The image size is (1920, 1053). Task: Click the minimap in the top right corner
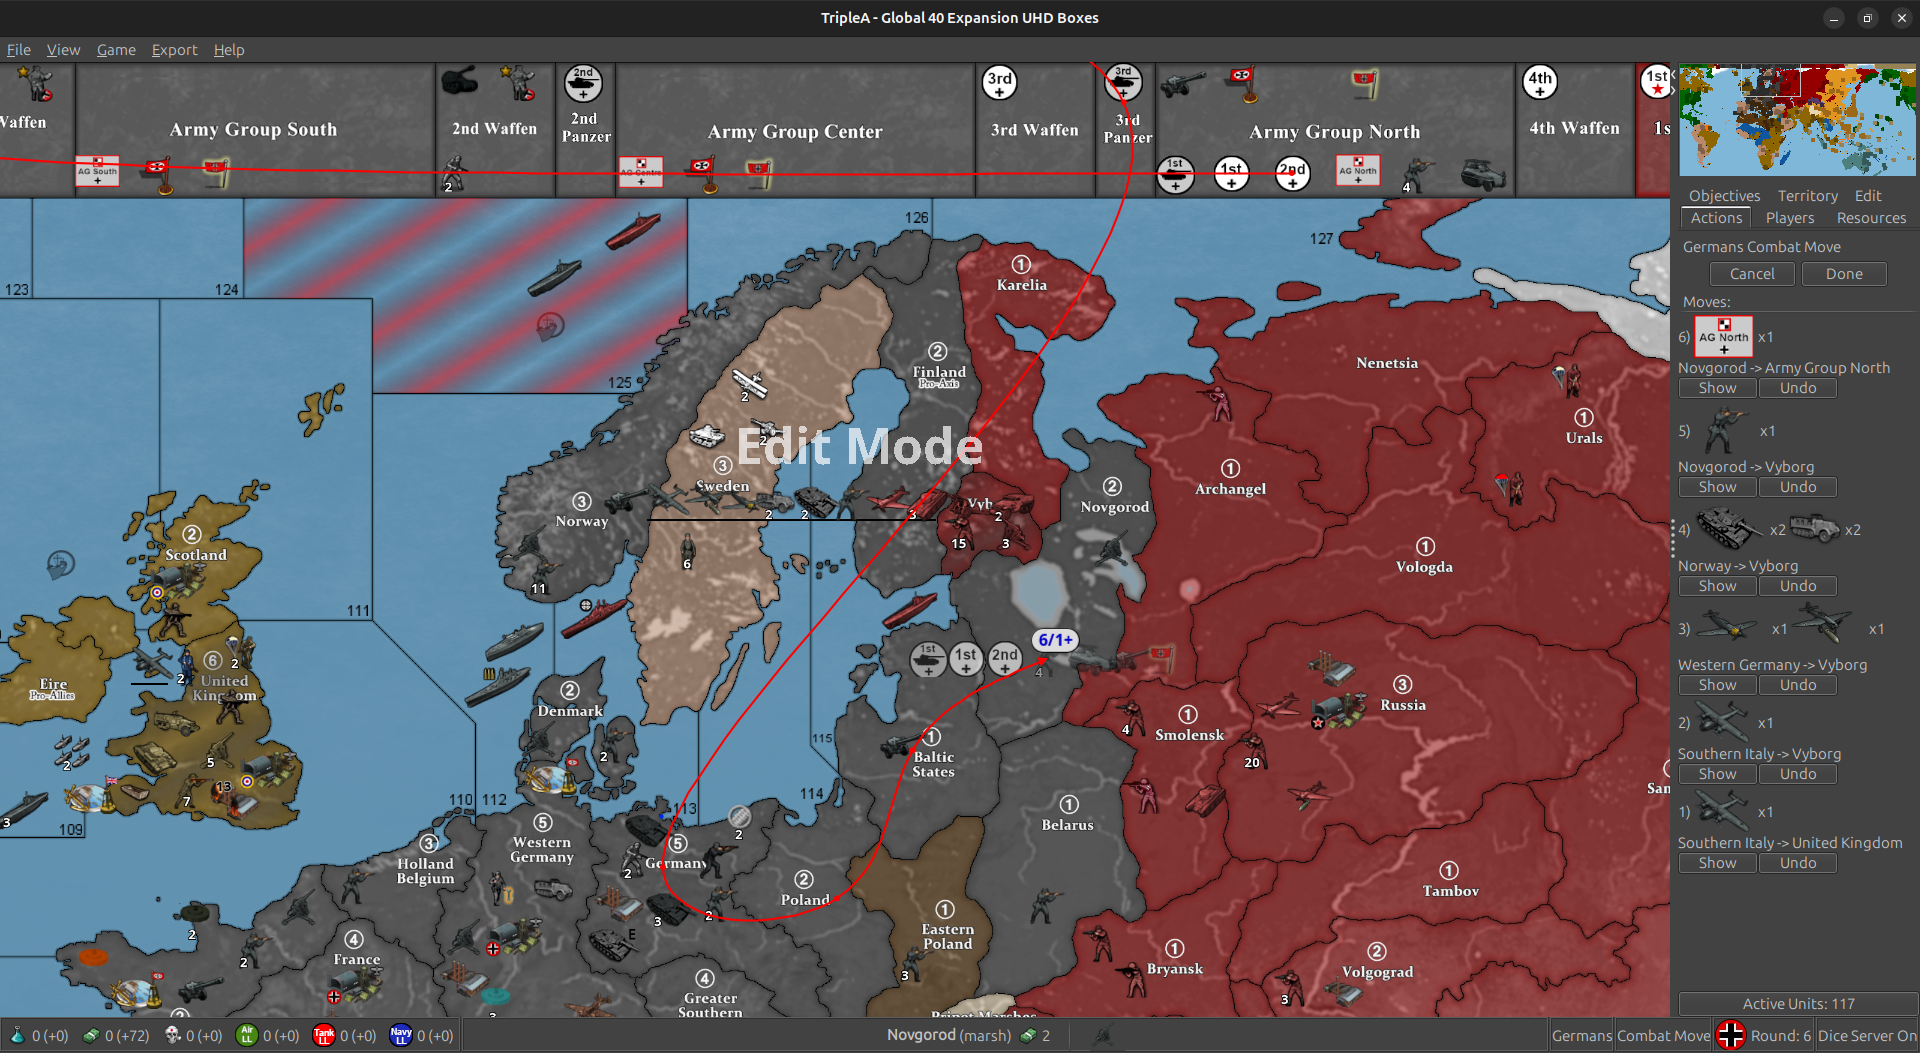(1796, 118)
